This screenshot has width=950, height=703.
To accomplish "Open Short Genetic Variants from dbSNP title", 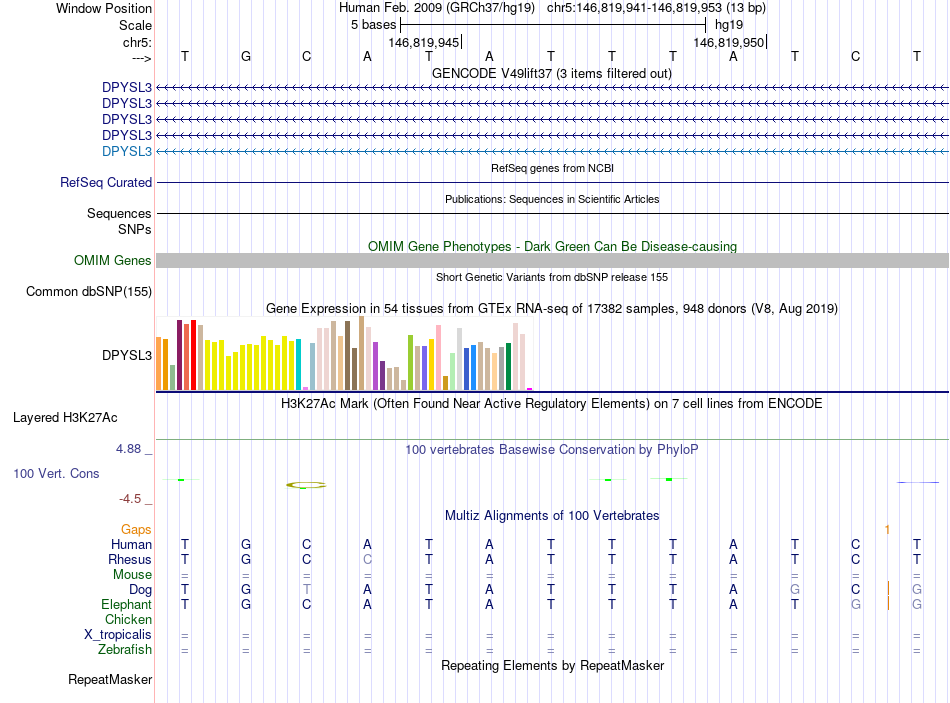I will tap(552, 277).
